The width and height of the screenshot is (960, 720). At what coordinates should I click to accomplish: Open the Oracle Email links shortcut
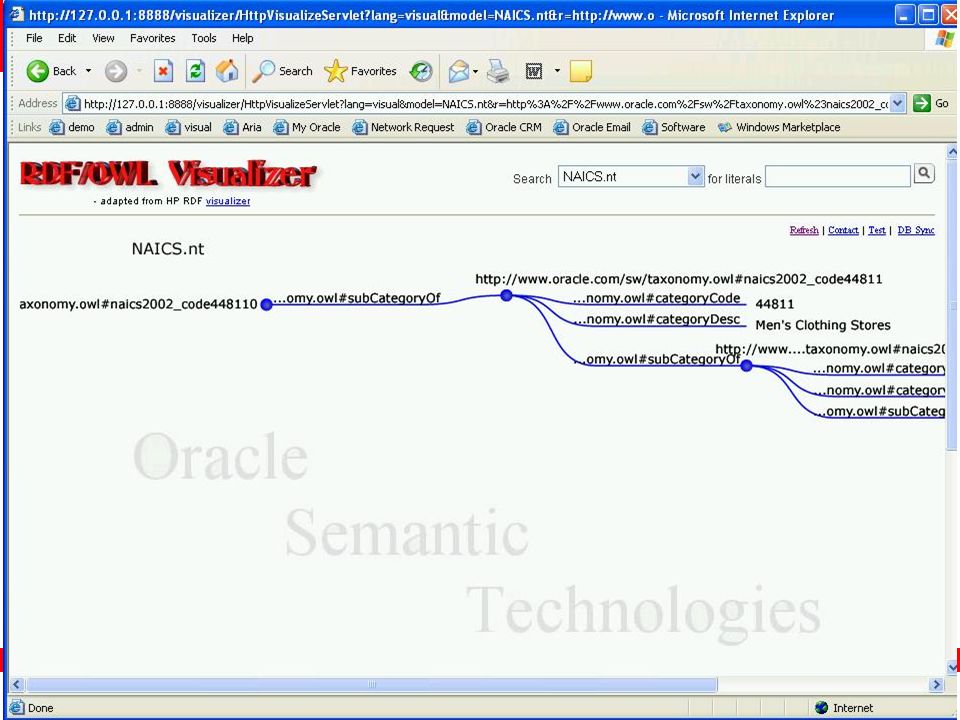click(592, 127)
